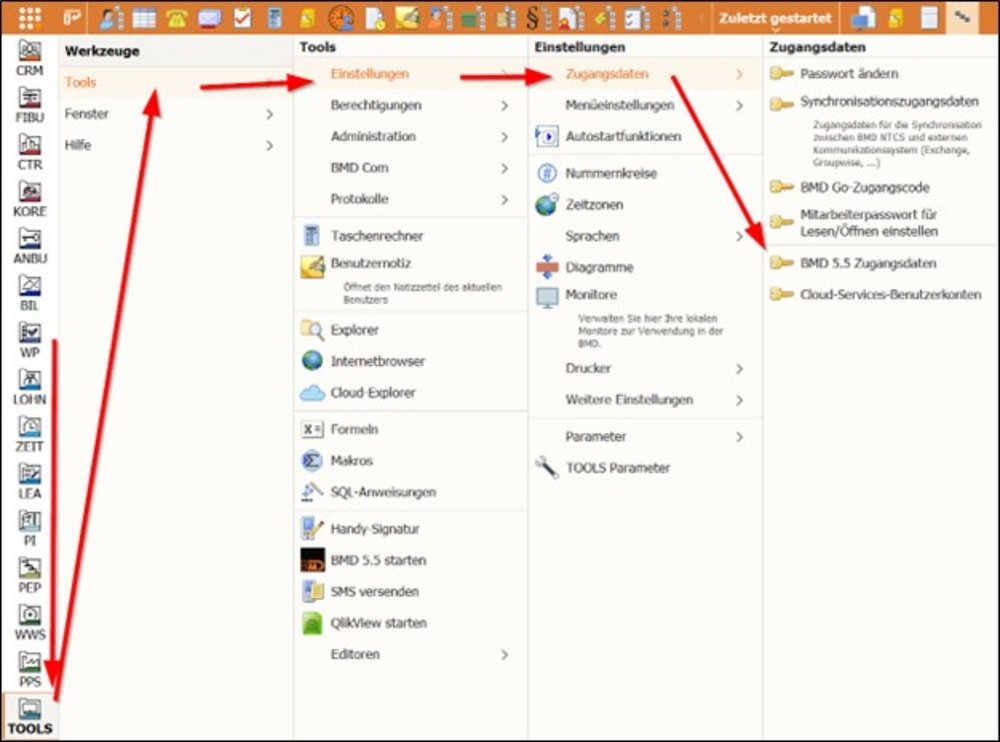
Task: Open Passwort ändern
Action: 848,74
